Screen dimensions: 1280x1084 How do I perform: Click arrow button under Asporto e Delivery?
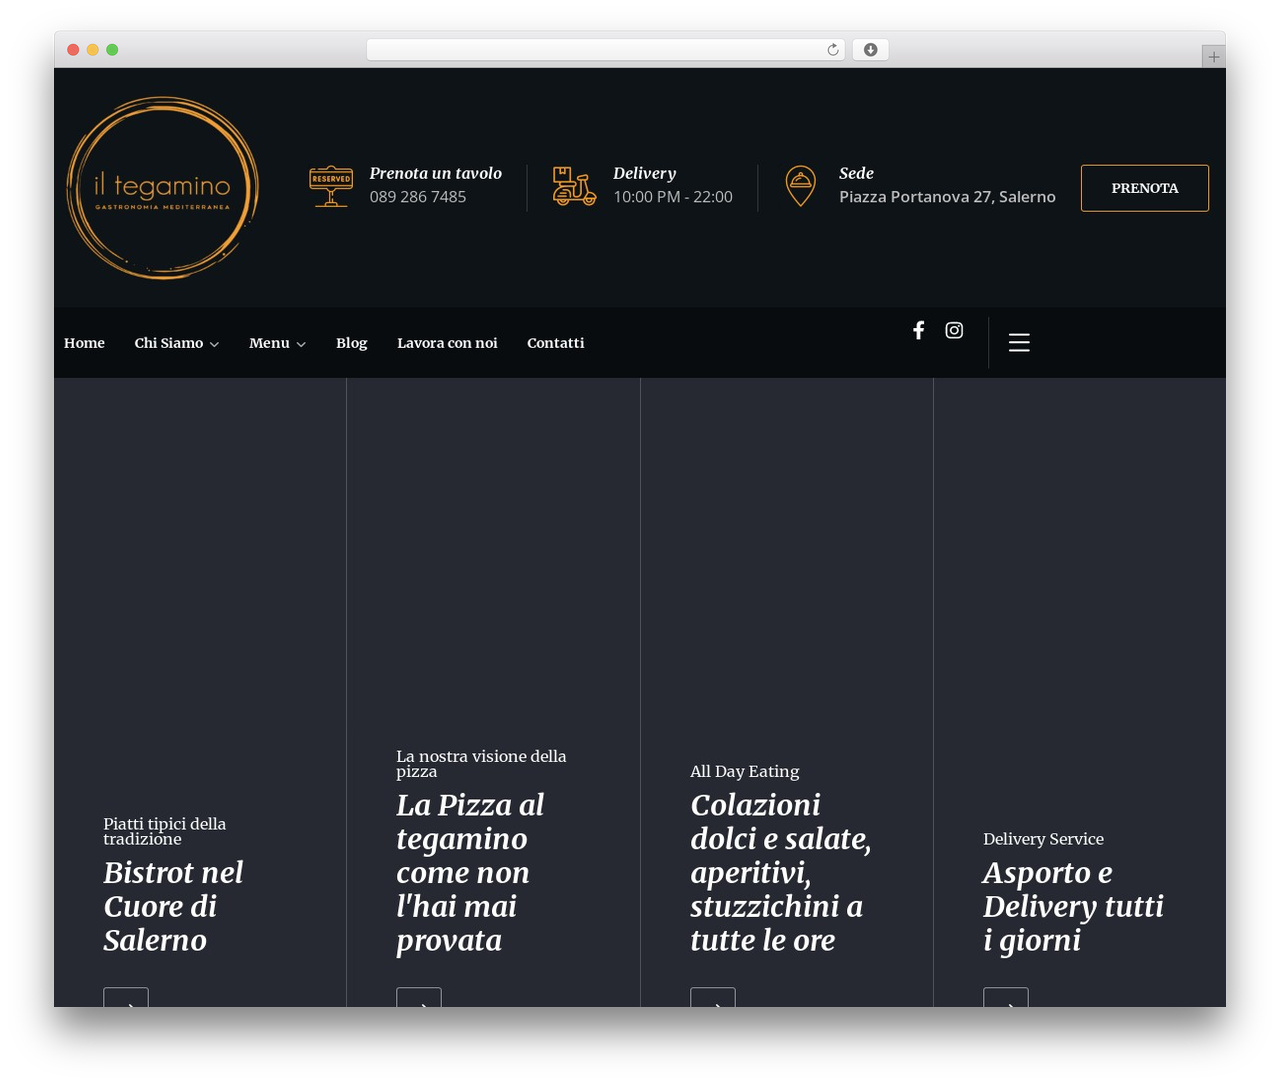tap(1006, 997)
